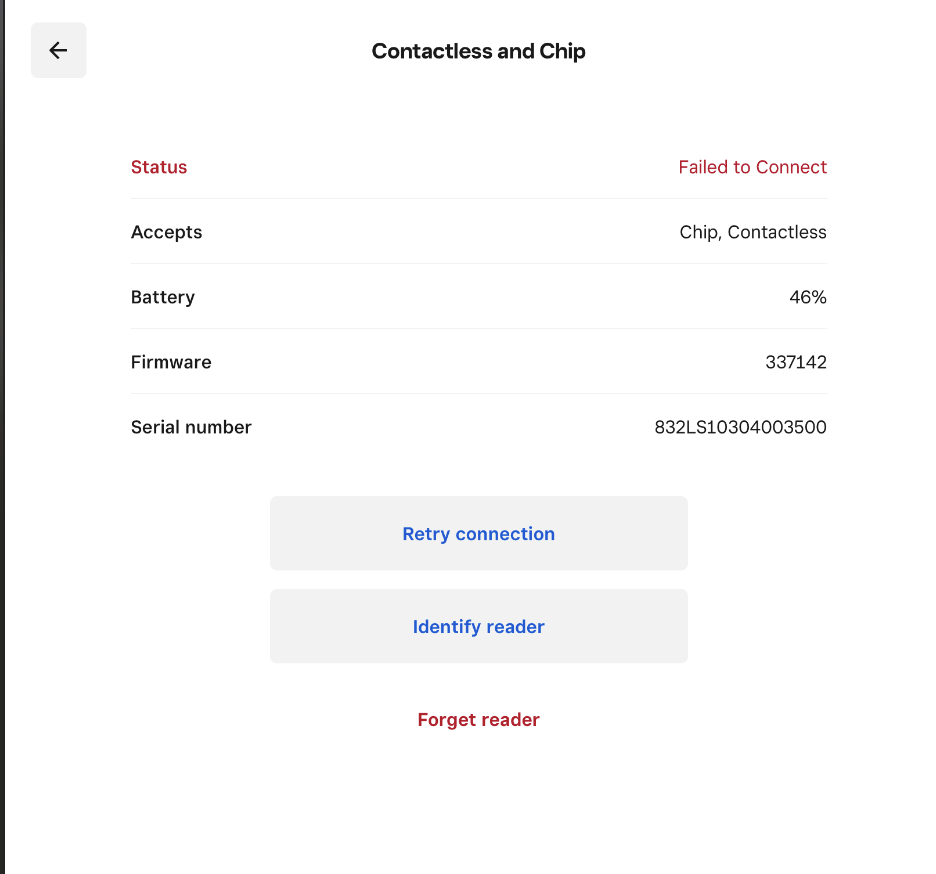This screenshot has width=936, height=874.
Task: Select the Battery row label
Action: (x=162, y=297)
